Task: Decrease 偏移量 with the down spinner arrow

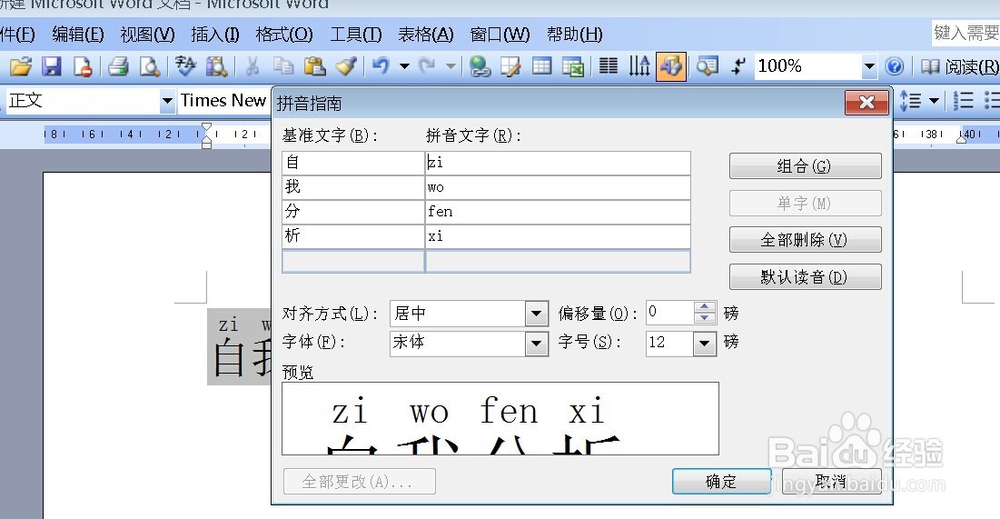Action: (704, 319)
